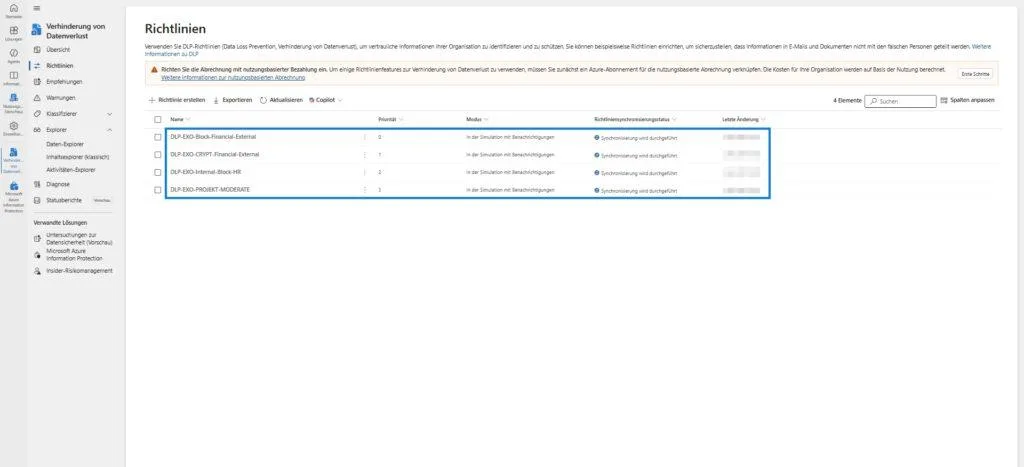Screen dimensions: 1024x467
Task: Click the hamburger menu icon to collapse navigation
Action: pyautogui.click(x=37, y=8)
